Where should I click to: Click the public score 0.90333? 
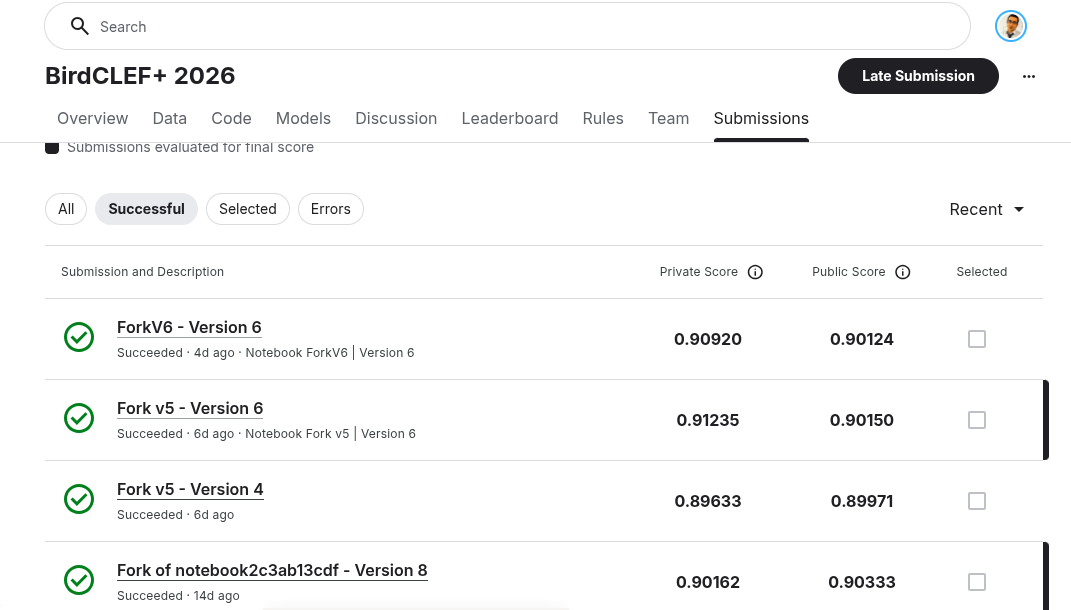(861, 582)
